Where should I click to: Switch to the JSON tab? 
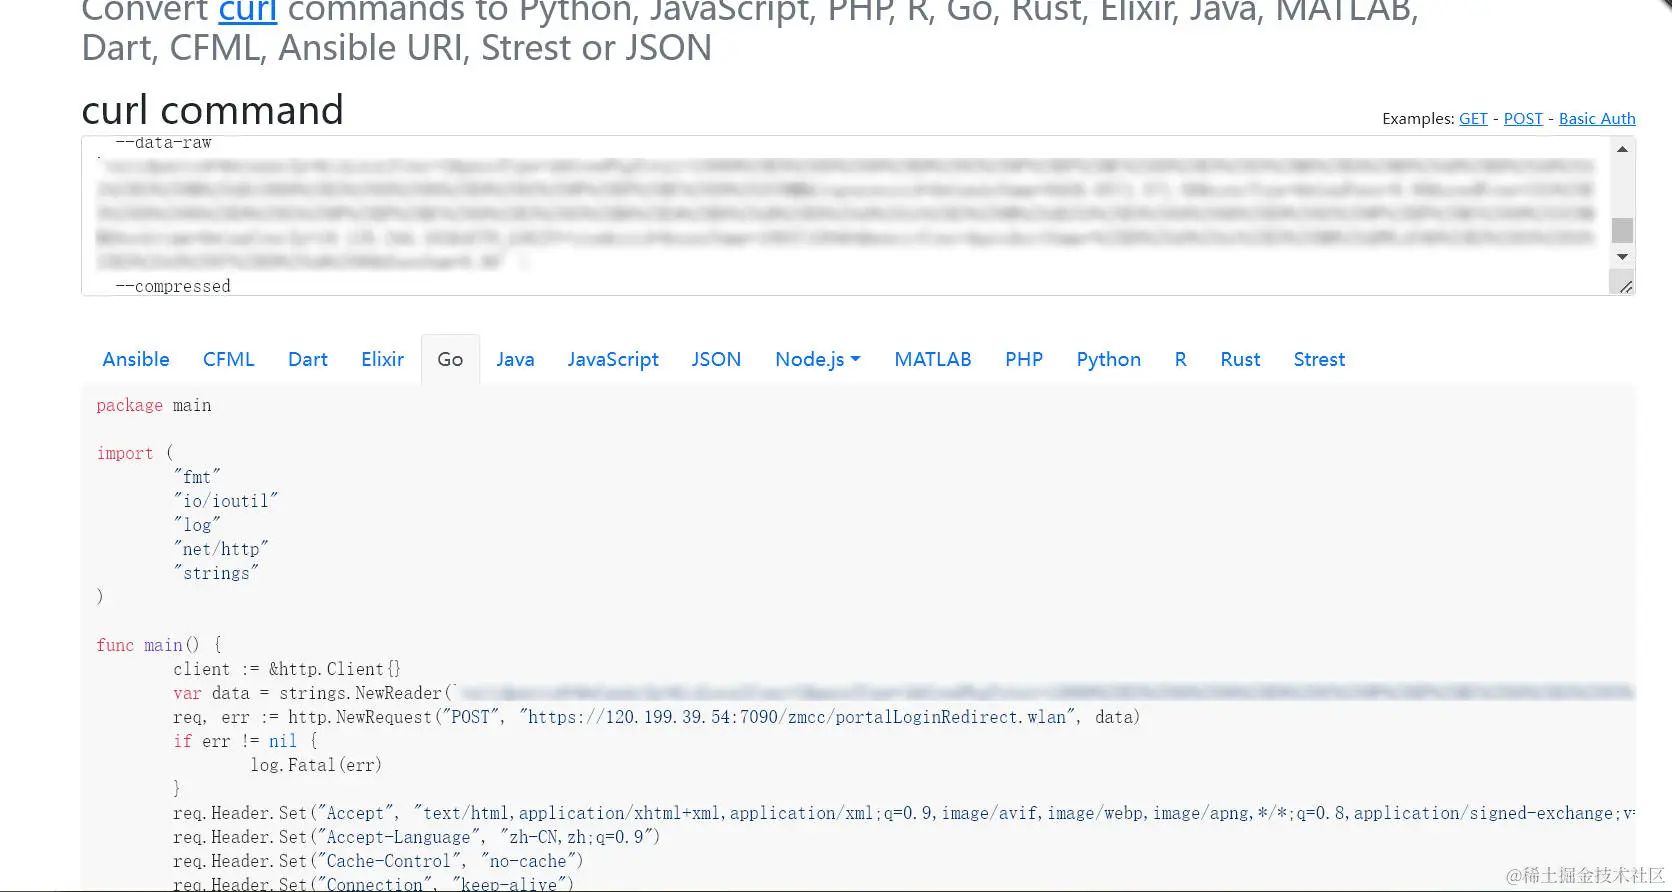pos(716,359)
